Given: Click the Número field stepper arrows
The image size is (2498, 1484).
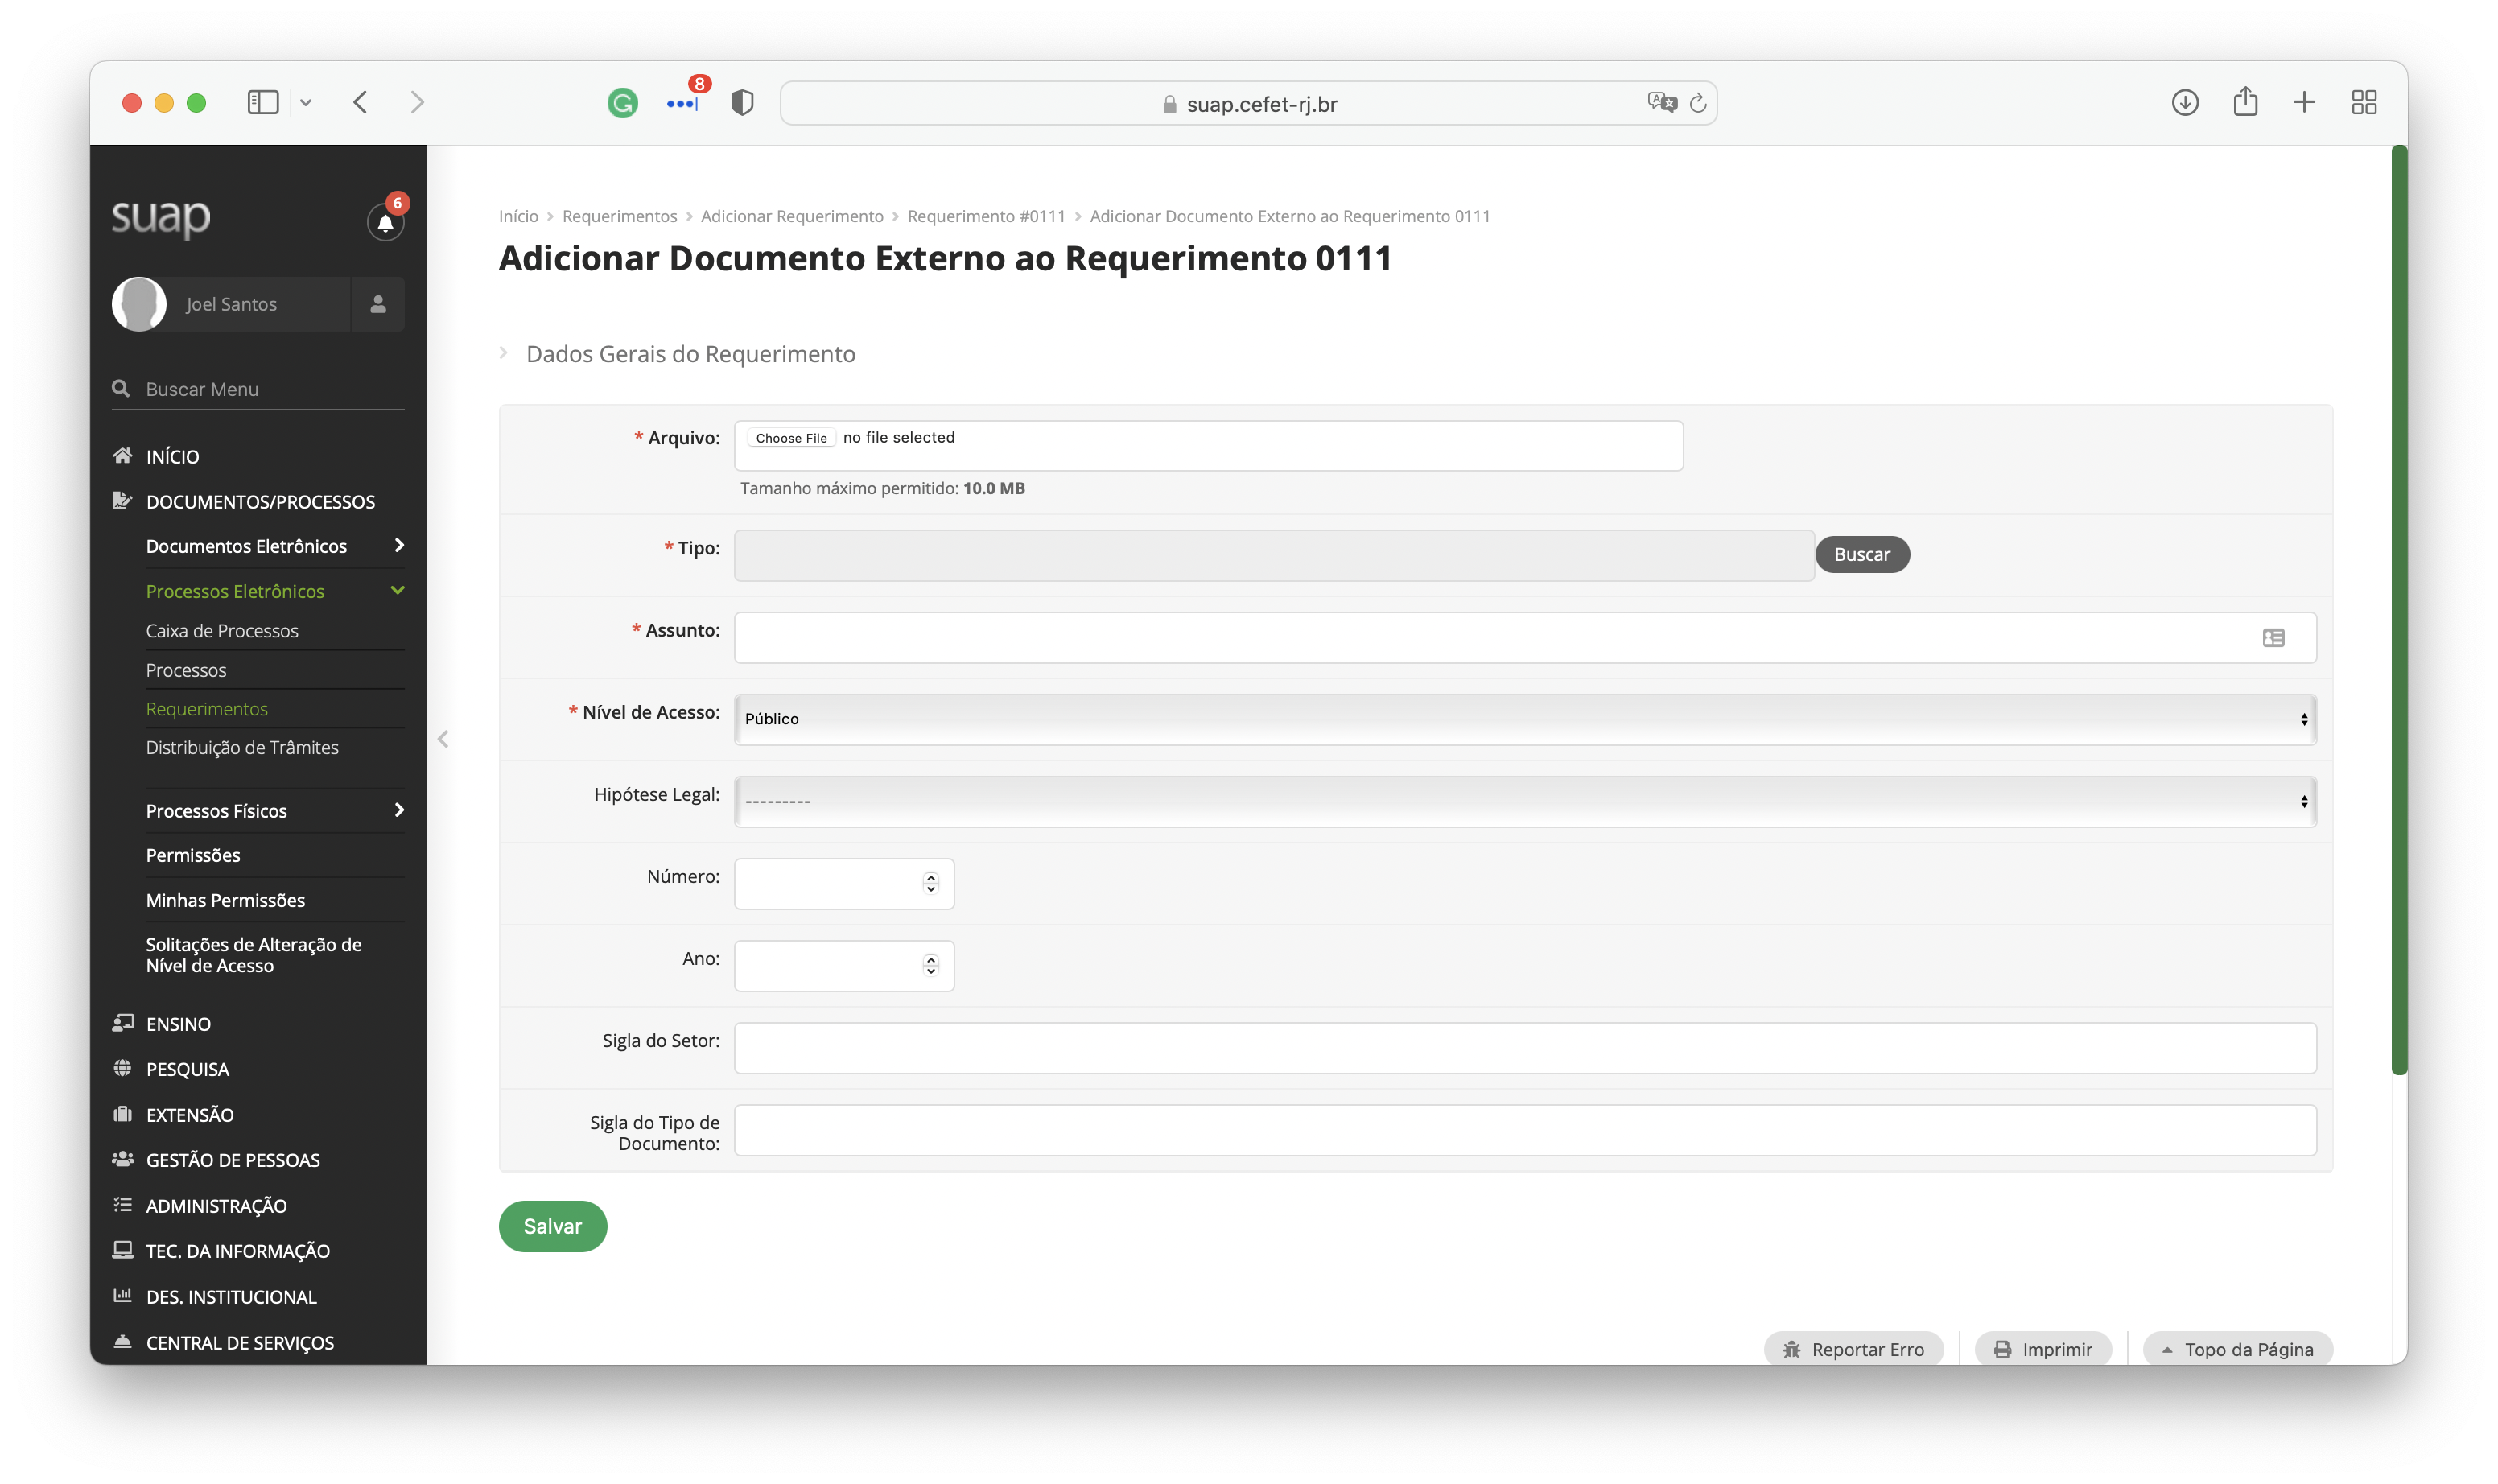Looking at the screenshot, I should point(931,883).
